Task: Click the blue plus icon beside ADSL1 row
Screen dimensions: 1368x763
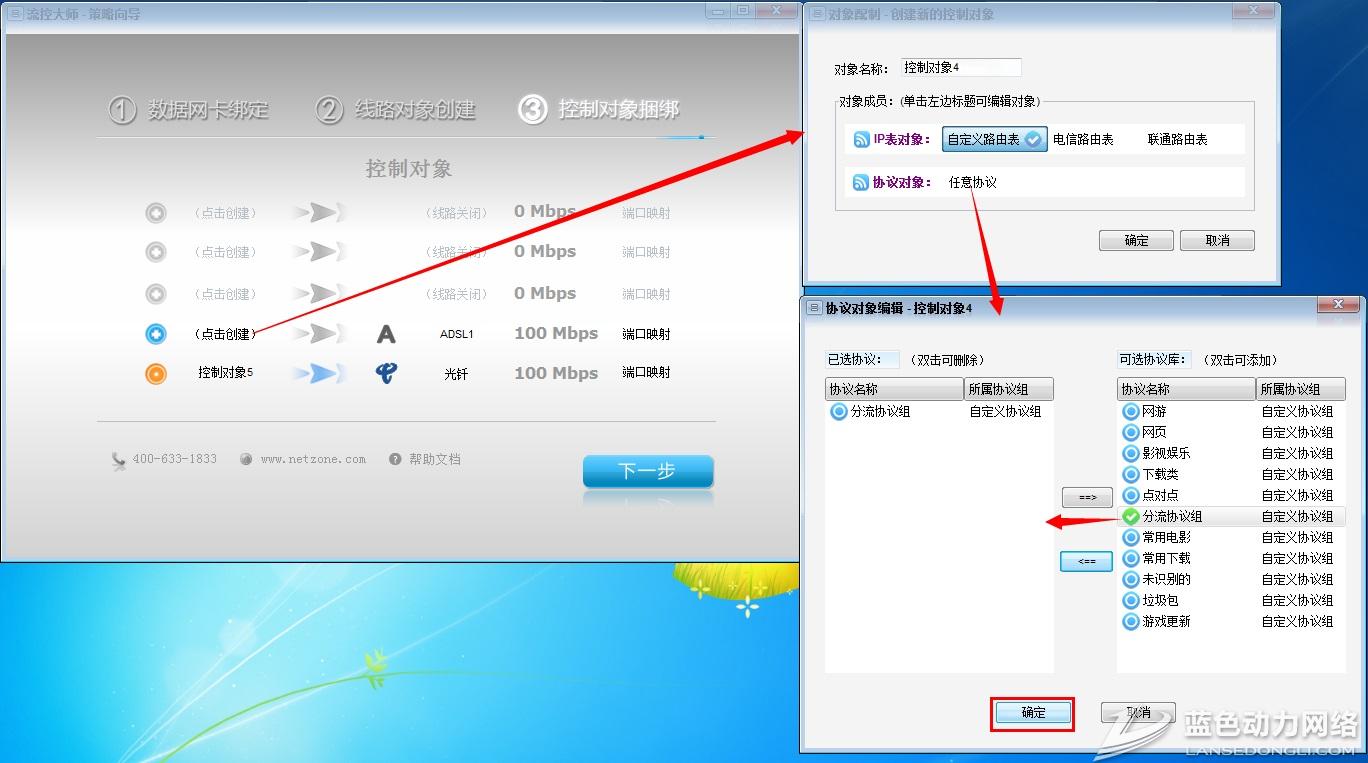Action: 156,334
